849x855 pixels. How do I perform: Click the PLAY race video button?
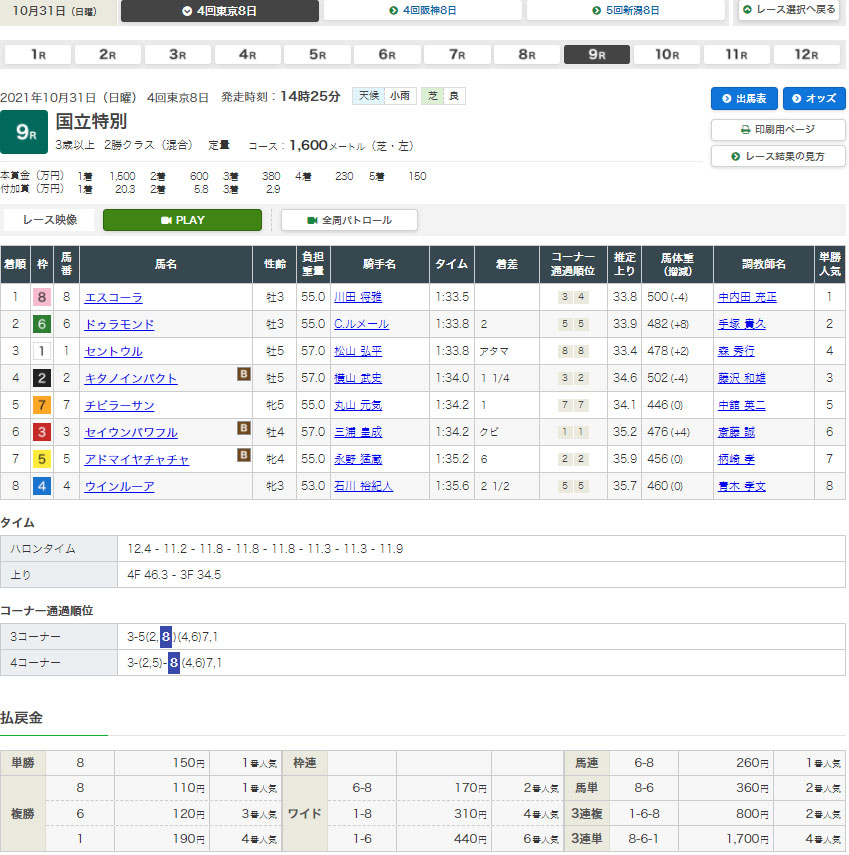click(x=182, y=220)
